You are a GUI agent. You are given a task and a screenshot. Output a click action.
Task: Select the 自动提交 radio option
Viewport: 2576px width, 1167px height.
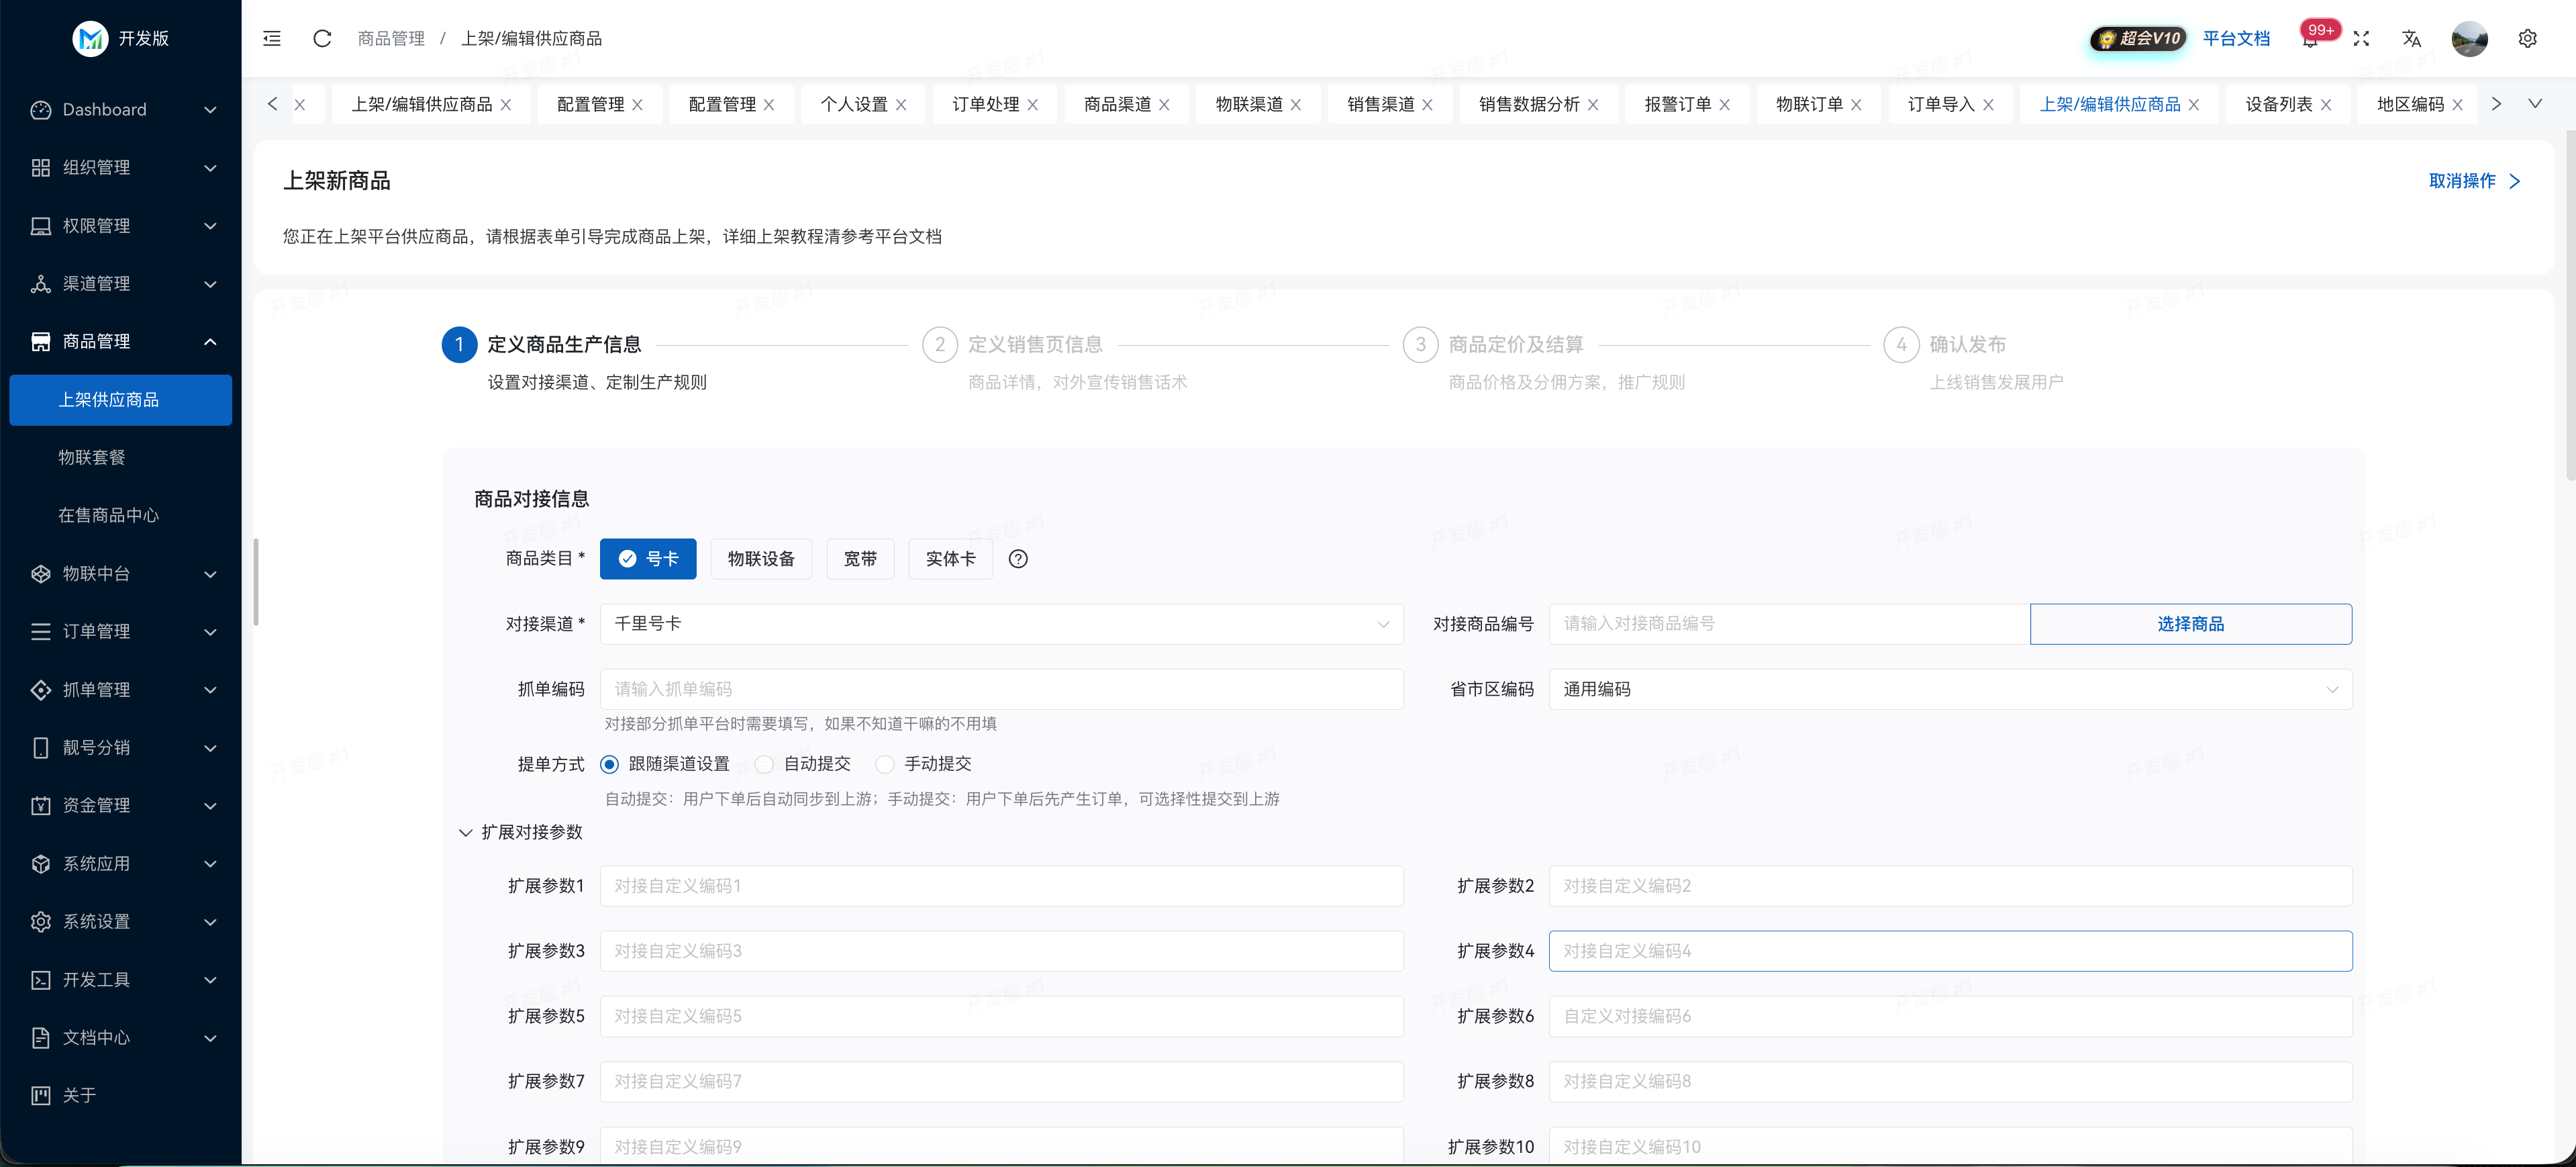pyautogui.click(x=765, y=764)
